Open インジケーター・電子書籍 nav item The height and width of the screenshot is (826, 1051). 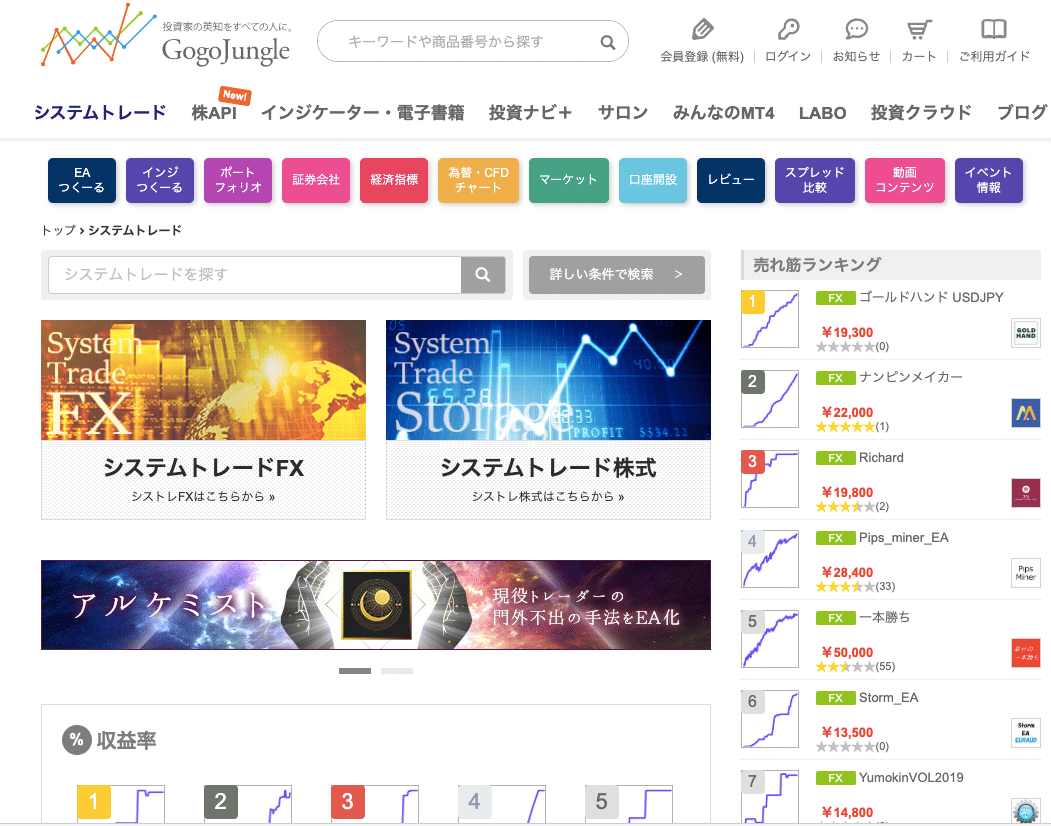pyautogui.click(x=363, y=113)
